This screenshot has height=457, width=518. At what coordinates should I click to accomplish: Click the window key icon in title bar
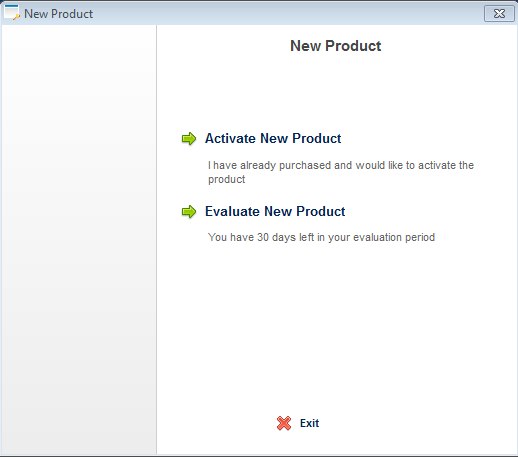(12, 13)
